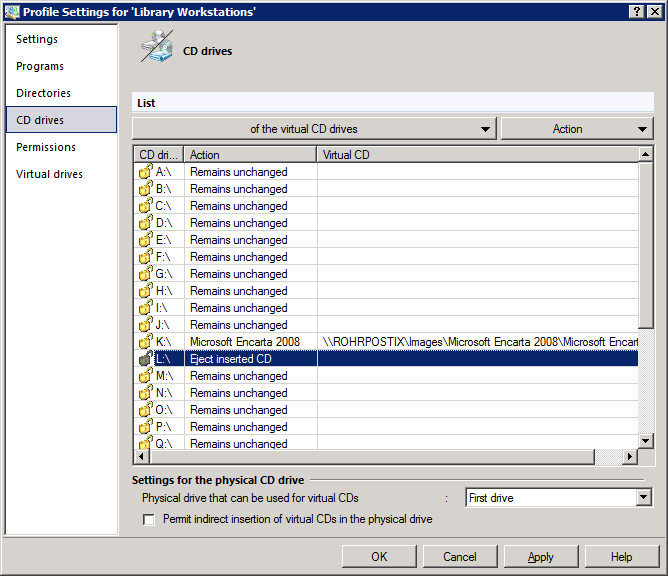Click the lock icon for drive E:\

click(145, 239)
